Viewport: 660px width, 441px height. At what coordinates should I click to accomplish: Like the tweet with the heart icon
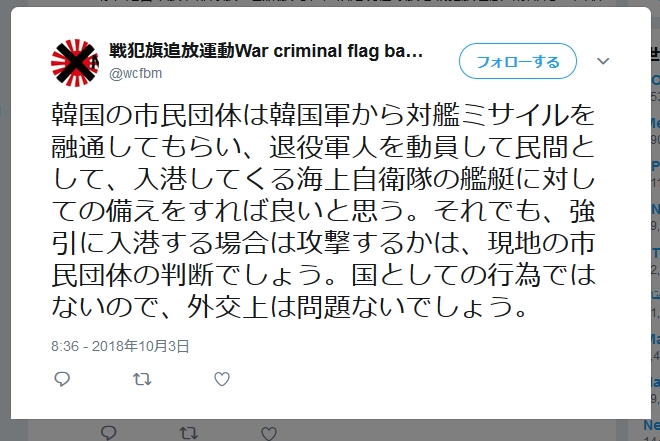point(222,379)
